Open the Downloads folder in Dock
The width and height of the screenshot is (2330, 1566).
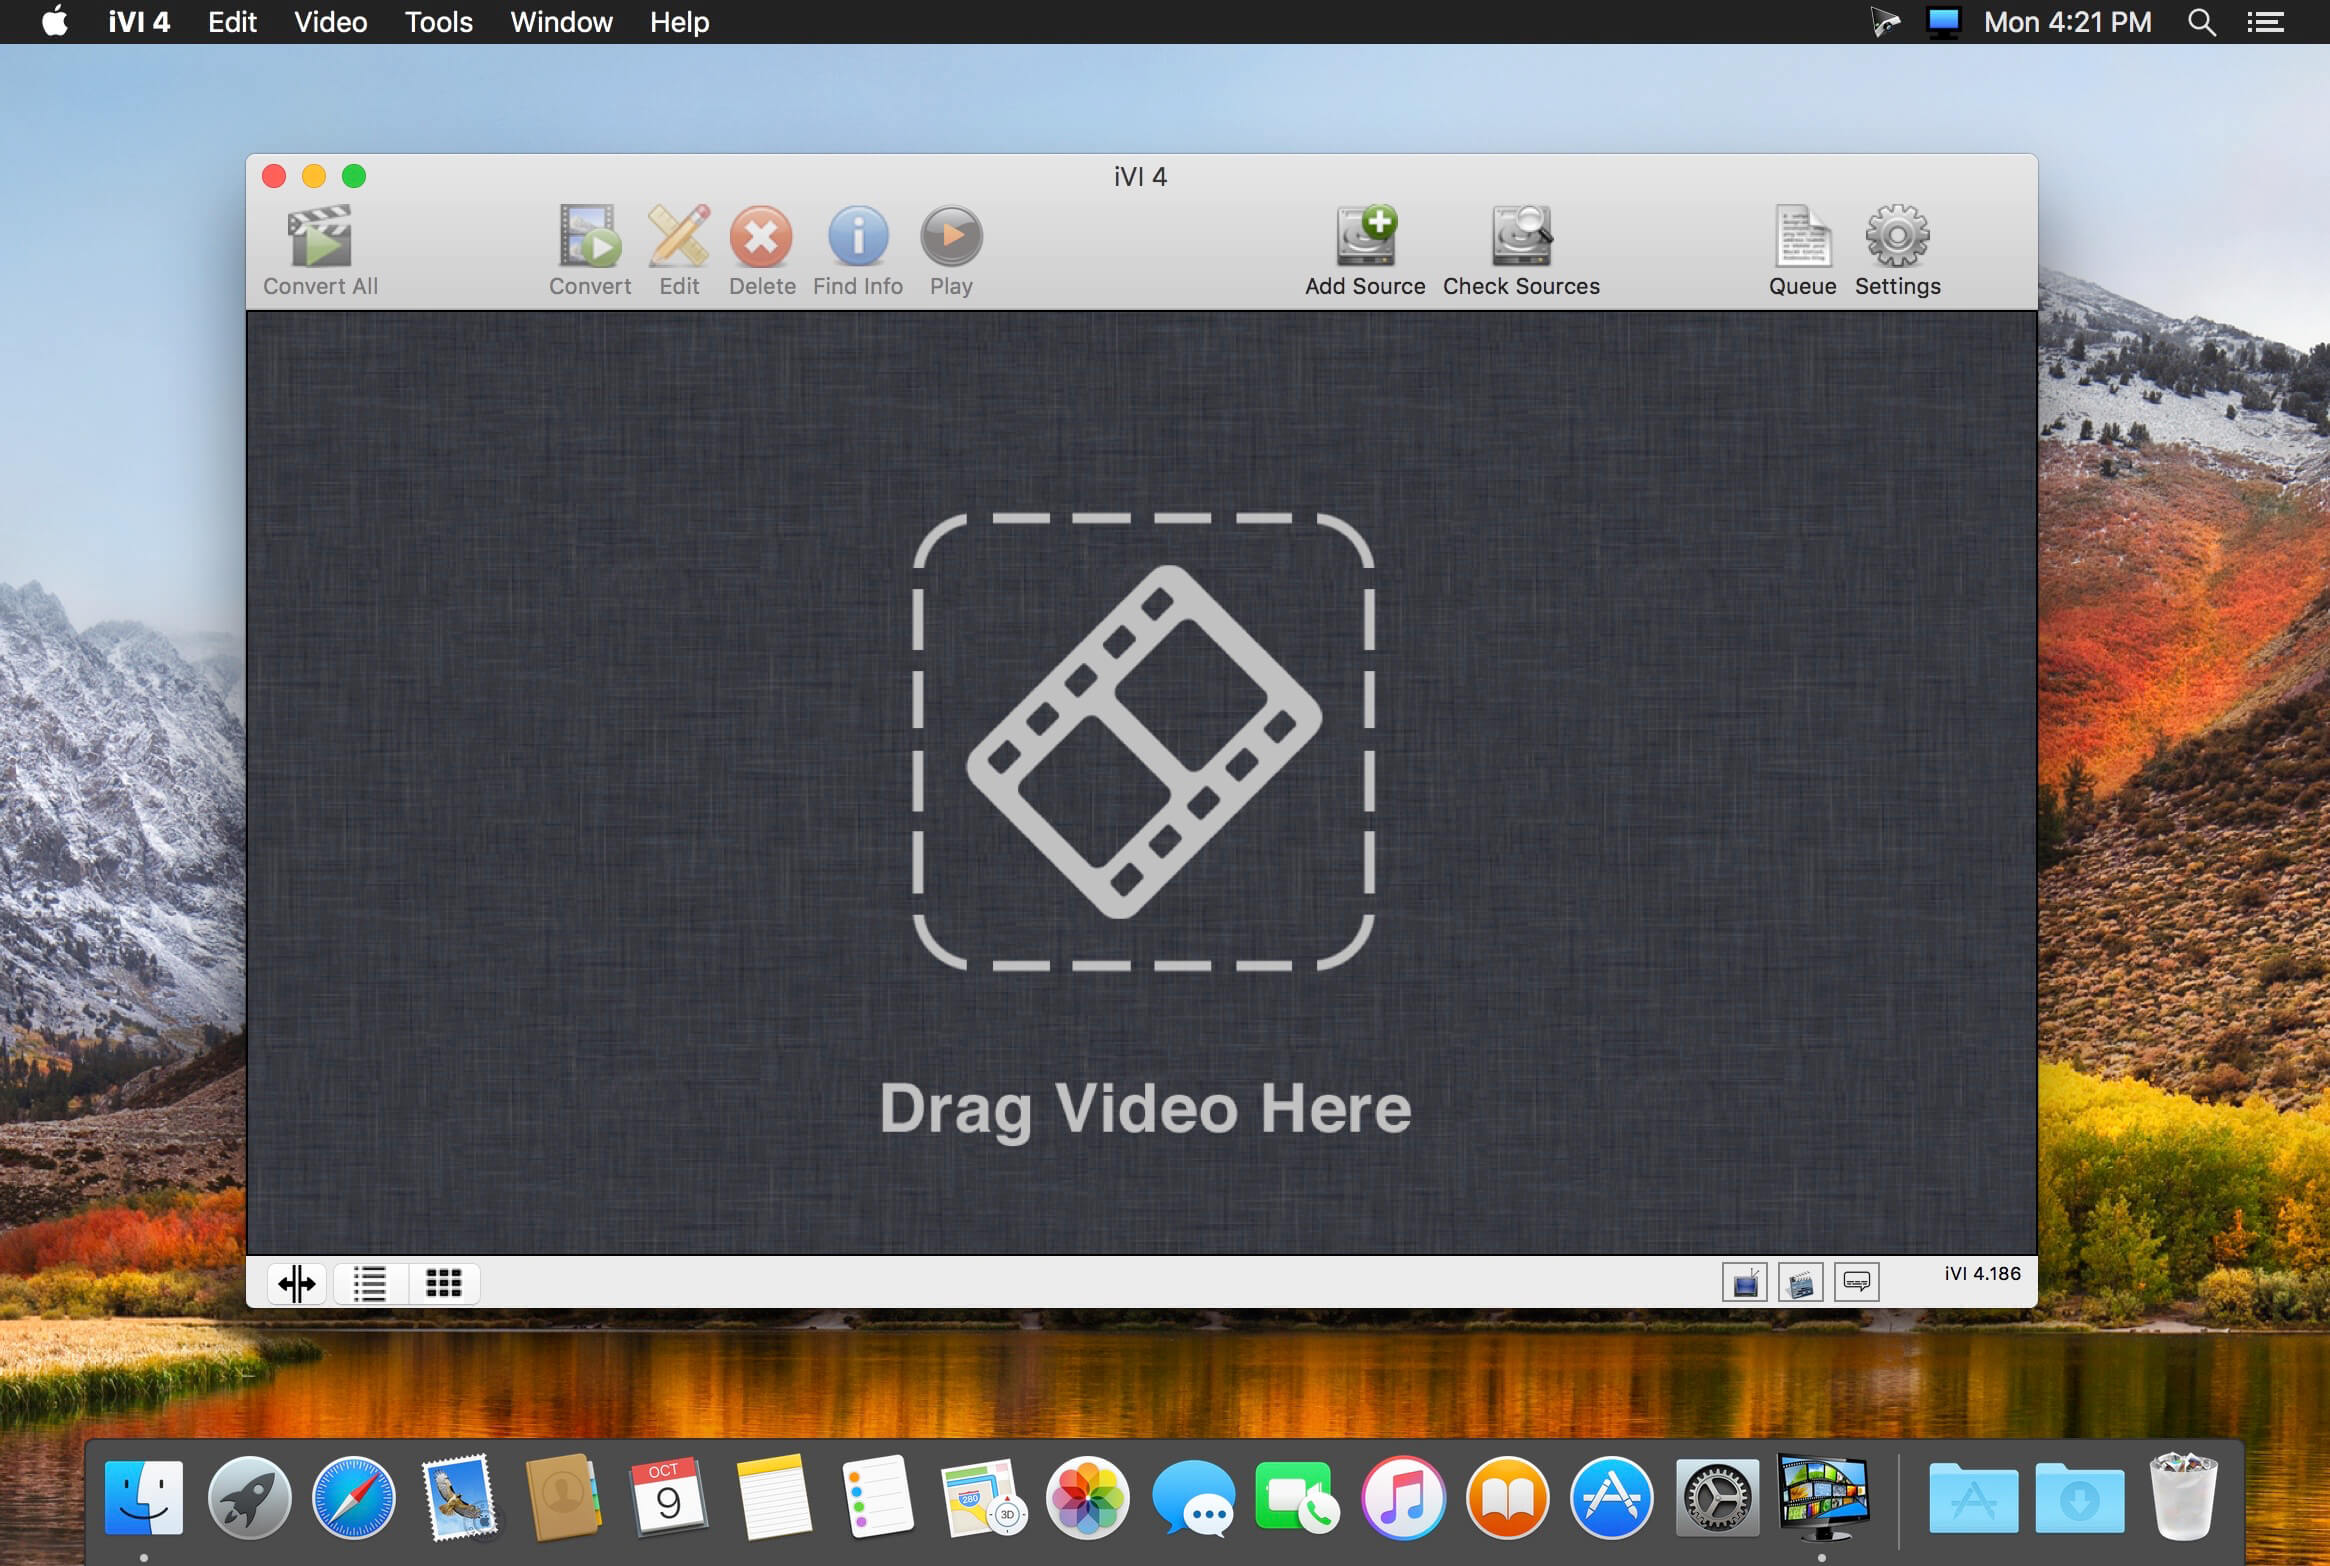pos(2079,1497)
